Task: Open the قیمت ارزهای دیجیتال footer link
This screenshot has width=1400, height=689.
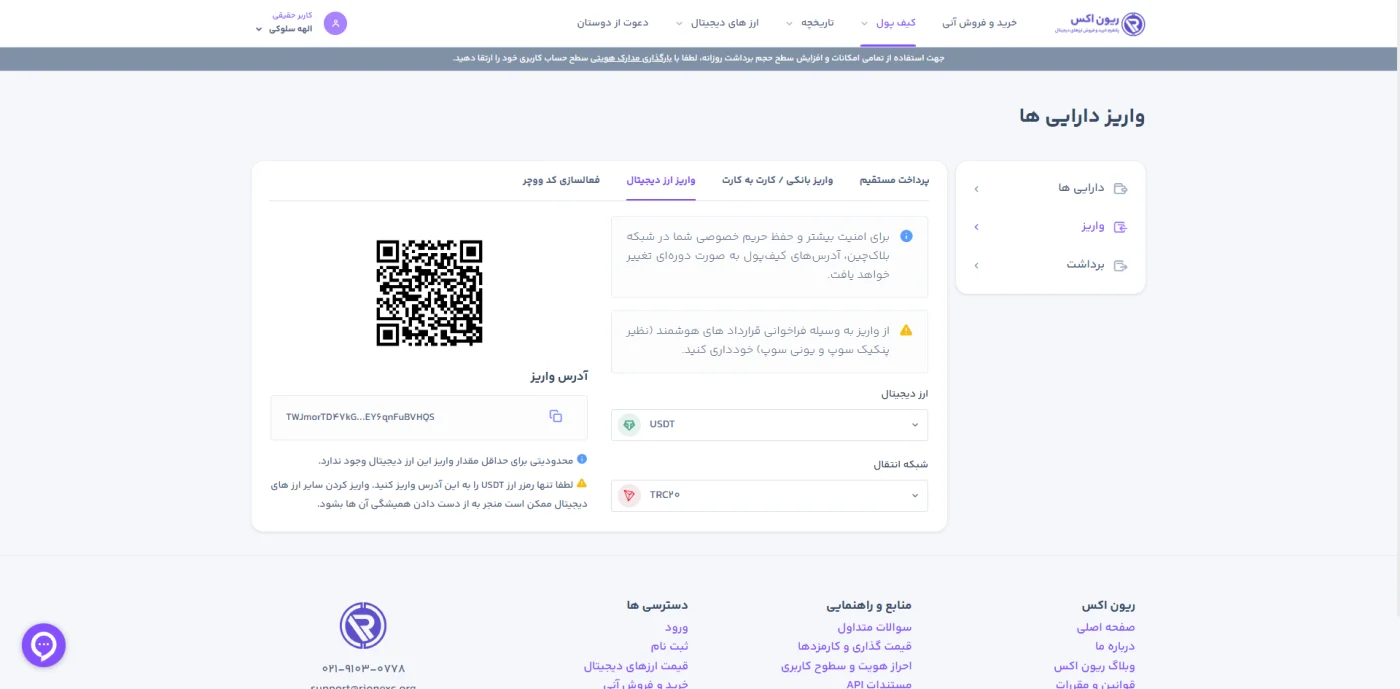Action: pyautogui.click(x=636, y=666)
